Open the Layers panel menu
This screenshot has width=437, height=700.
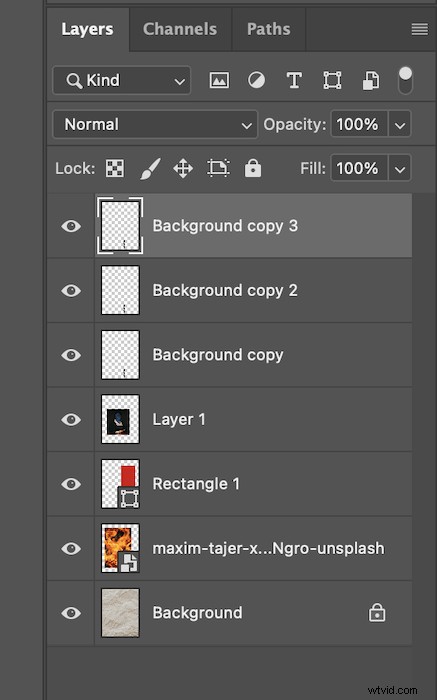coord(419,29)
